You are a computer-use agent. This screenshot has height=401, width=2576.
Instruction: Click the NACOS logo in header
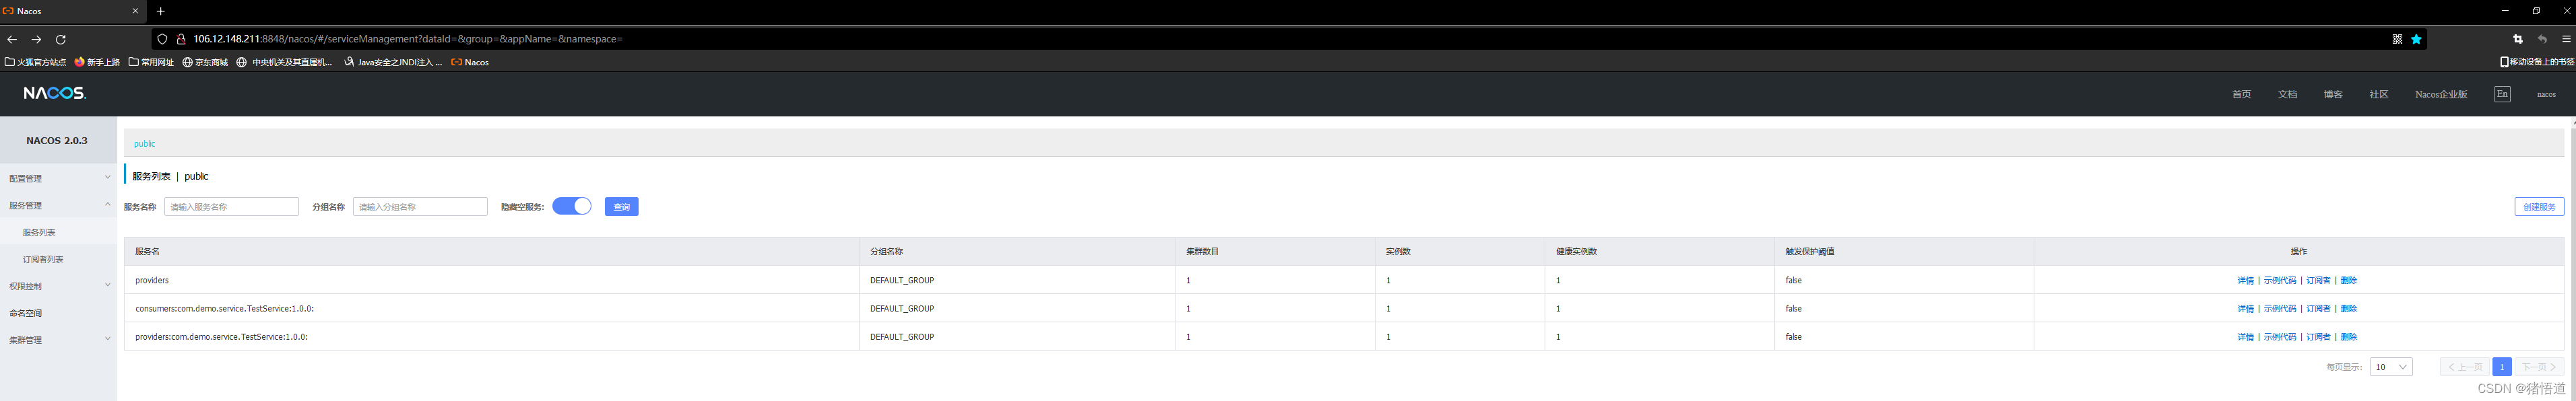click(55, 93)
